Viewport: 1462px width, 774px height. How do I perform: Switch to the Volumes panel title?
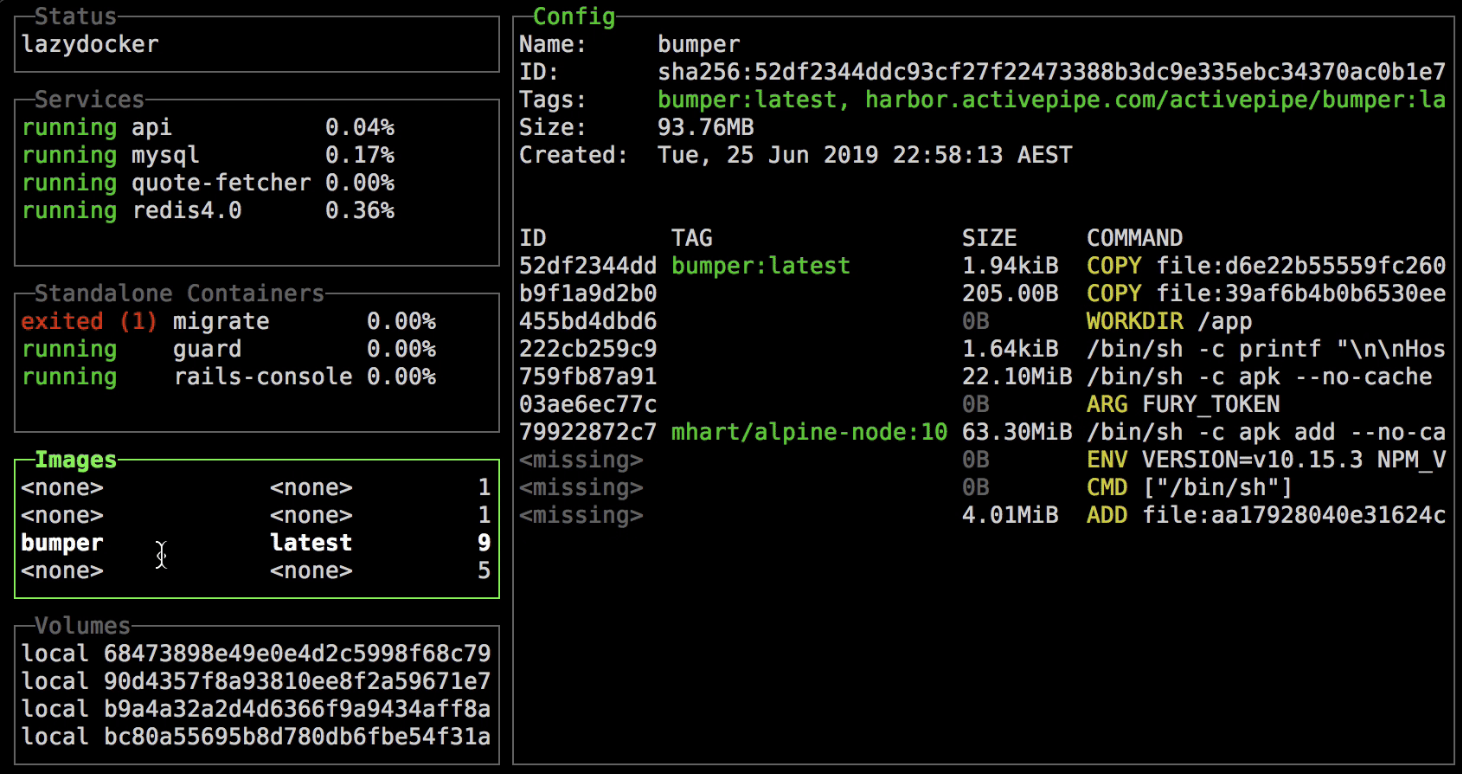[x=82, y=626]
